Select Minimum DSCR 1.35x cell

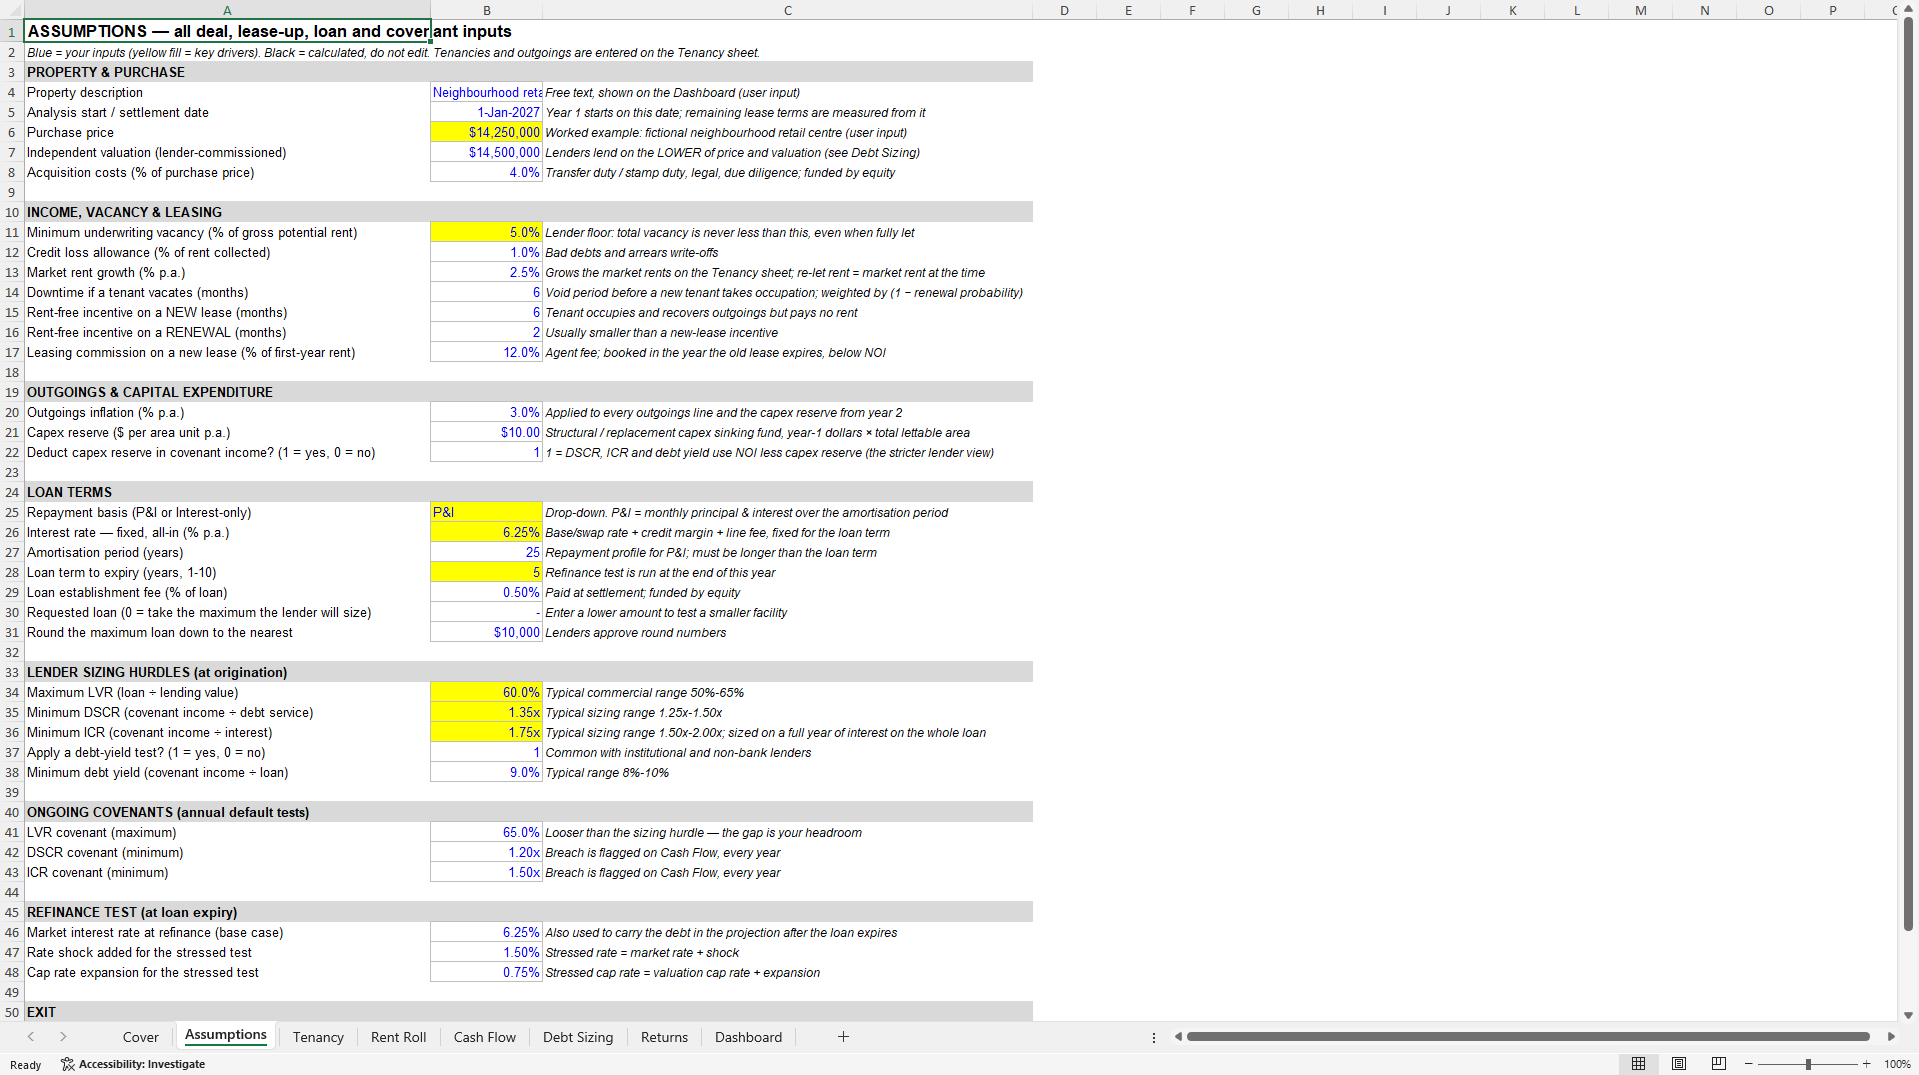tap(486, 712)
